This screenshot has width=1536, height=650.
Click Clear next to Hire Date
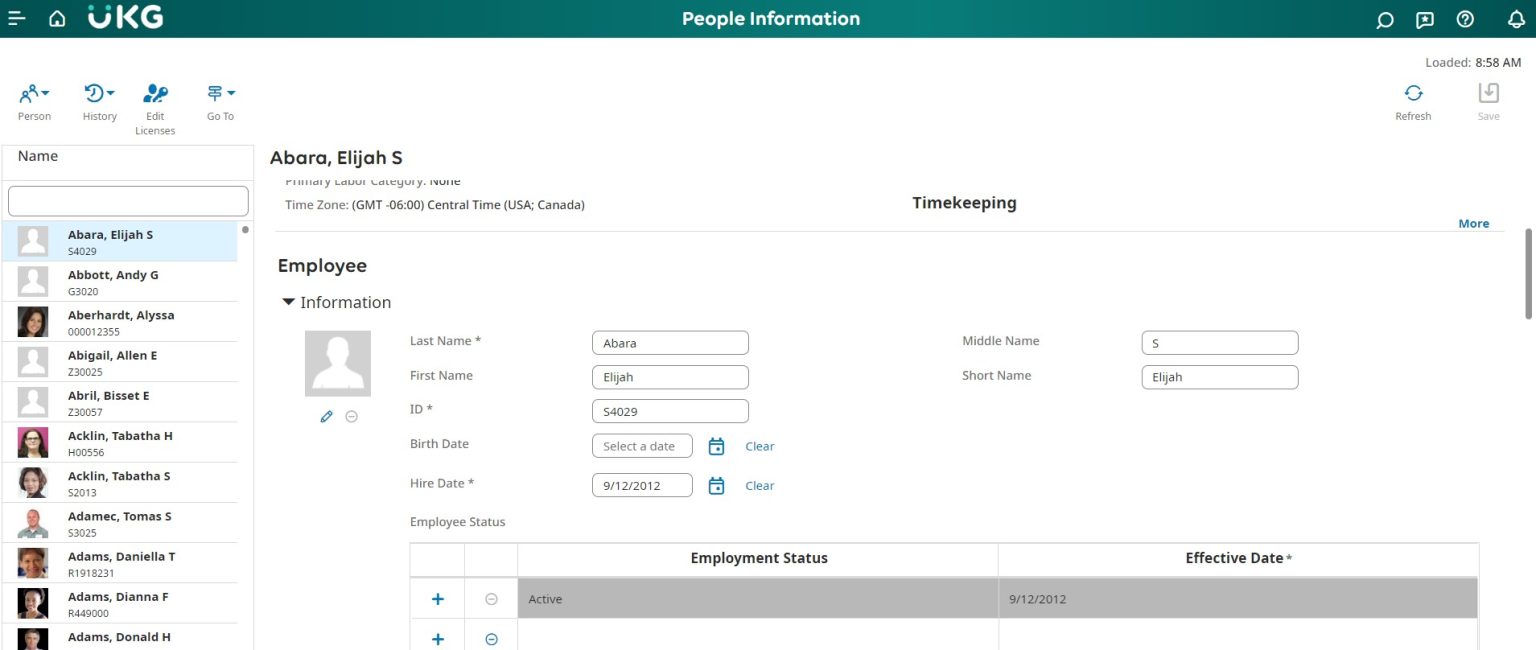pos(759,485)
